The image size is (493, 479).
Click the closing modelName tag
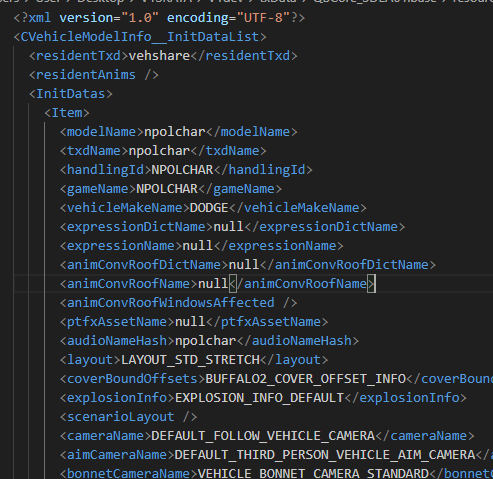pyautogui.click(x=251, y=132)
